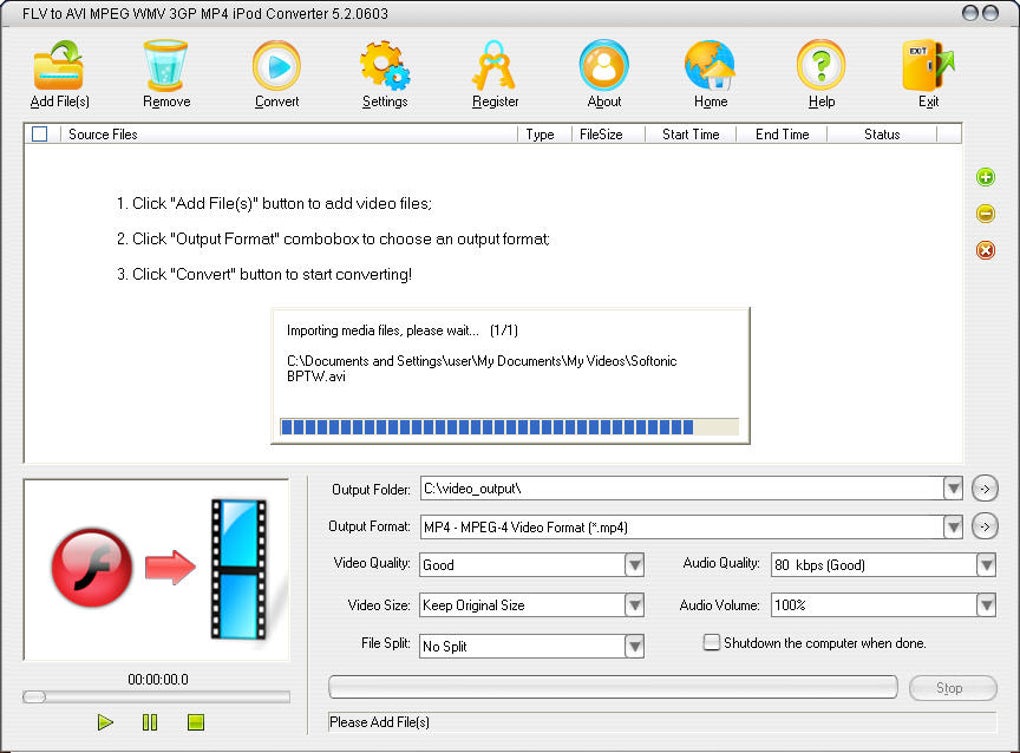Click the About person icon

pos(604,65)
